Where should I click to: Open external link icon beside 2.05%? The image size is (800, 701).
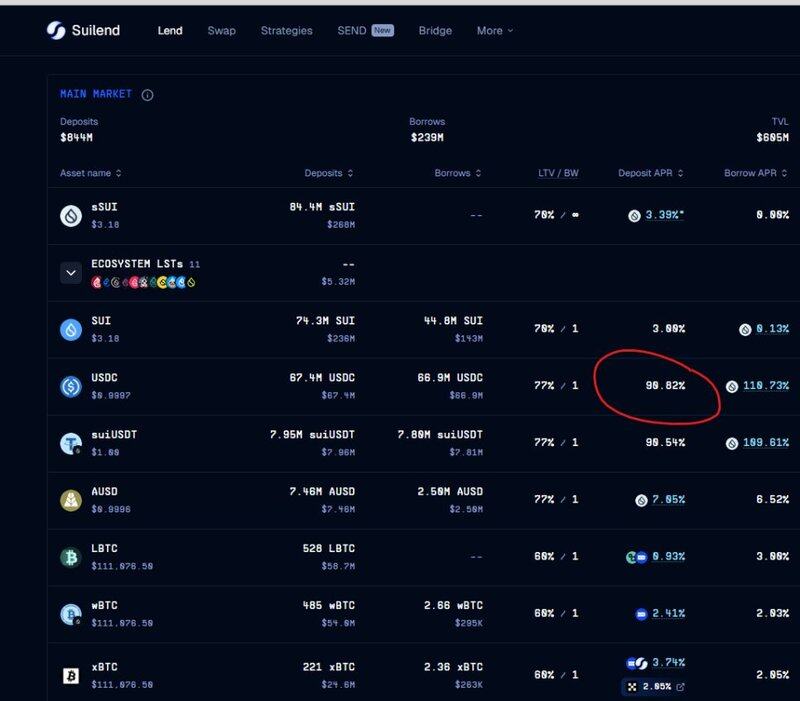click(x=681, y=687)
